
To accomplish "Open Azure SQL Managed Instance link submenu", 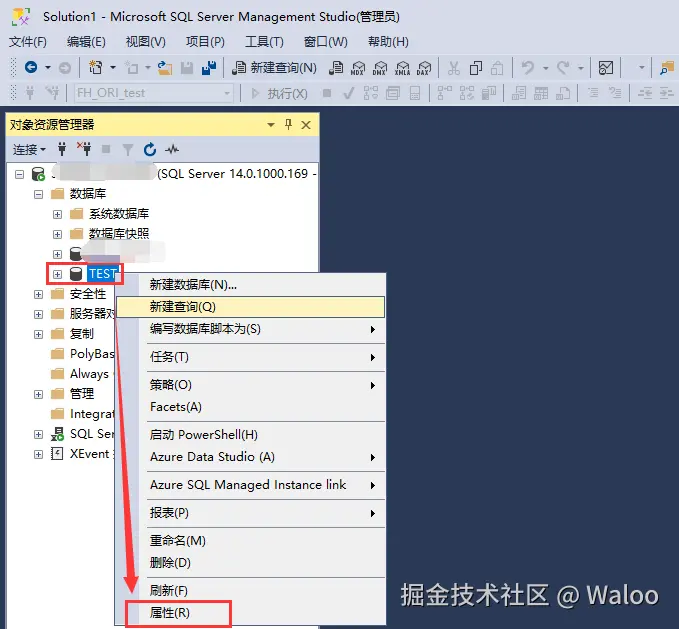I will pyautogui.click(x=251, y=485).
